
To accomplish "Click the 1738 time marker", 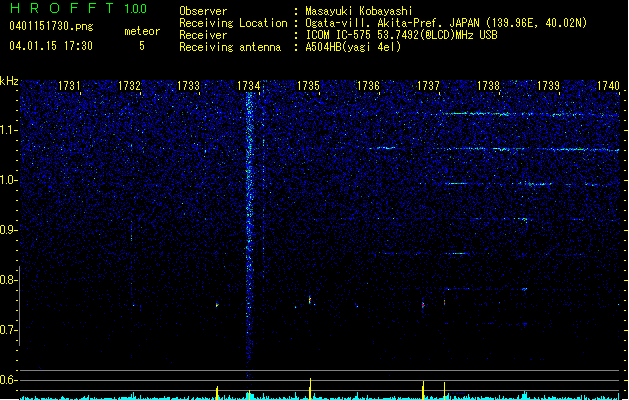I will tap(489, 86).
